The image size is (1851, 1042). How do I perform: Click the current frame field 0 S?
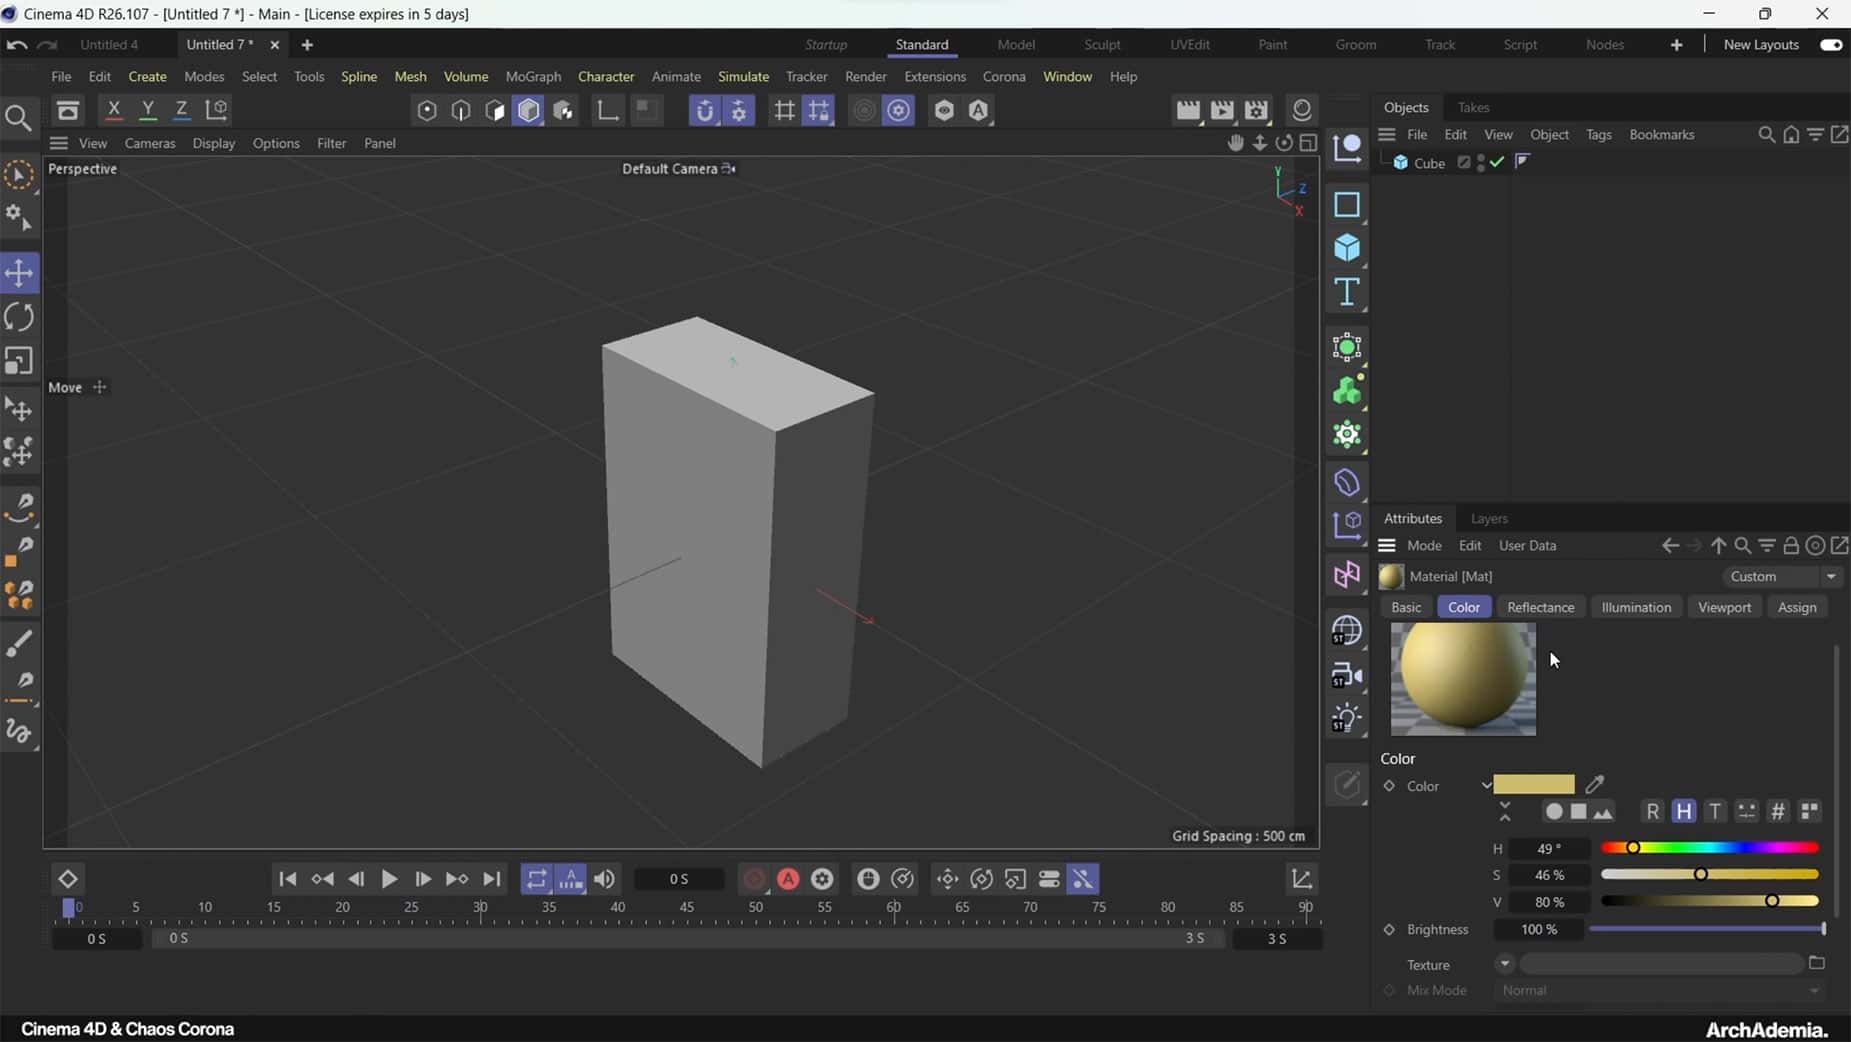pos(679,879)
